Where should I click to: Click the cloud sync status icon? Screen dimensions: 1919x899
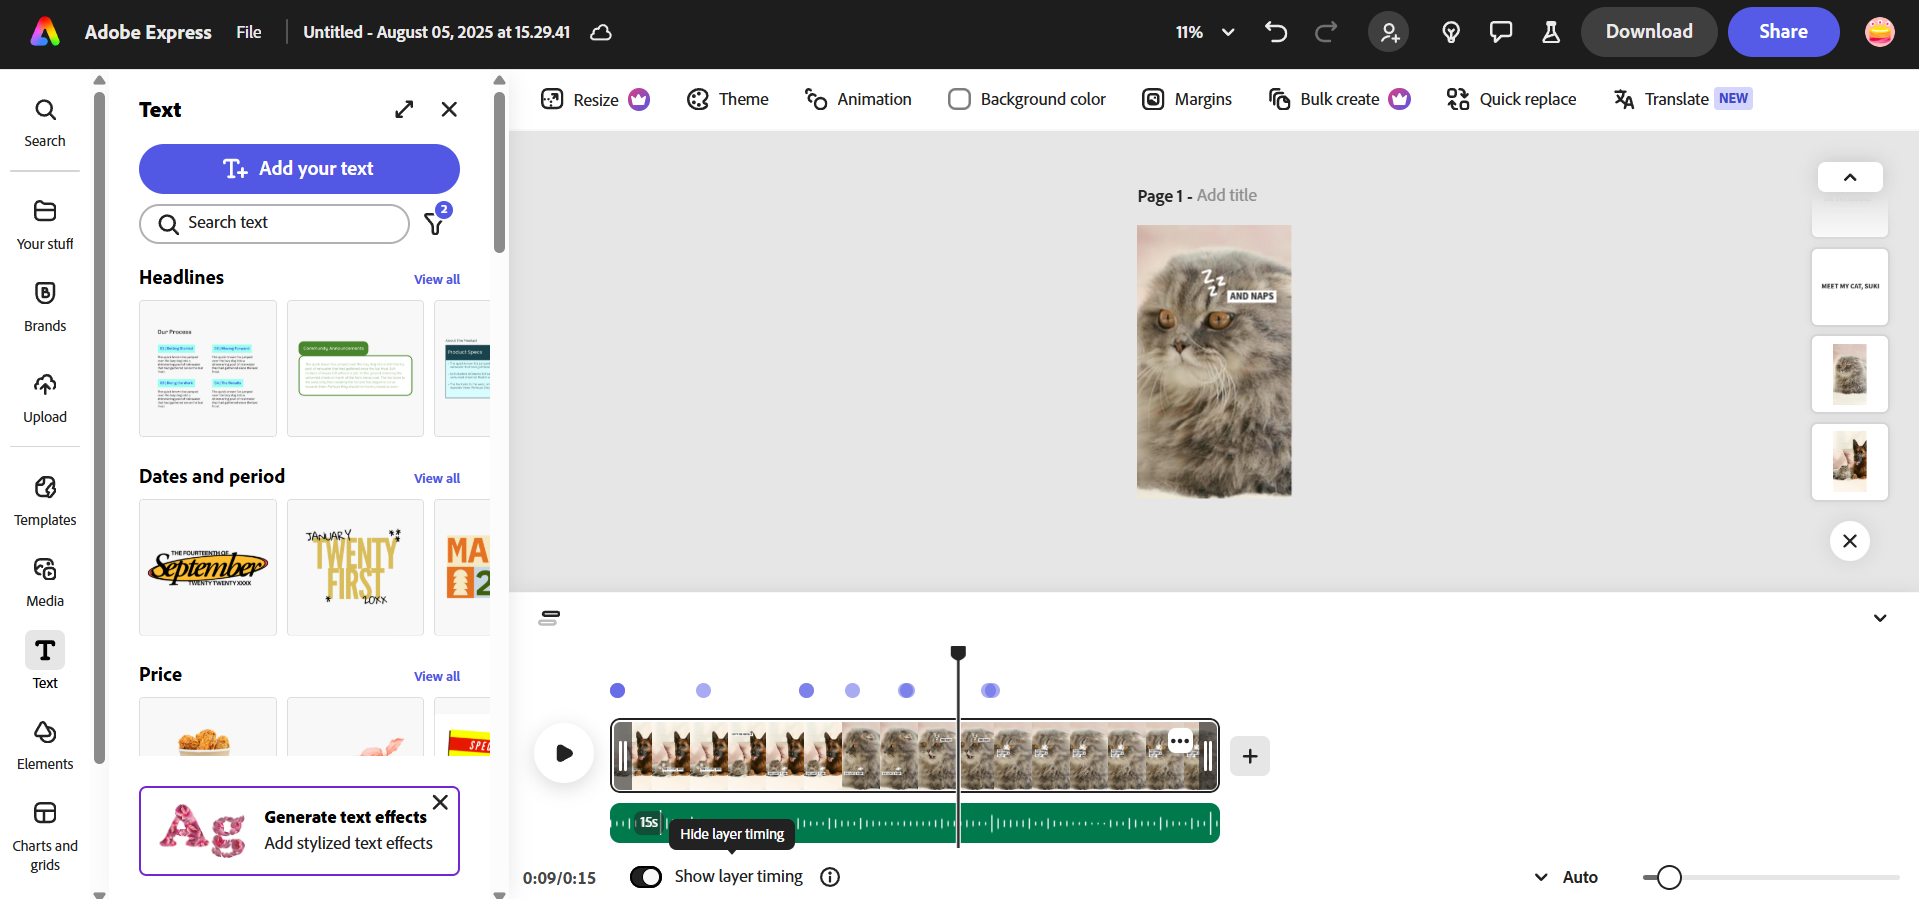click(x=600, y=32)
